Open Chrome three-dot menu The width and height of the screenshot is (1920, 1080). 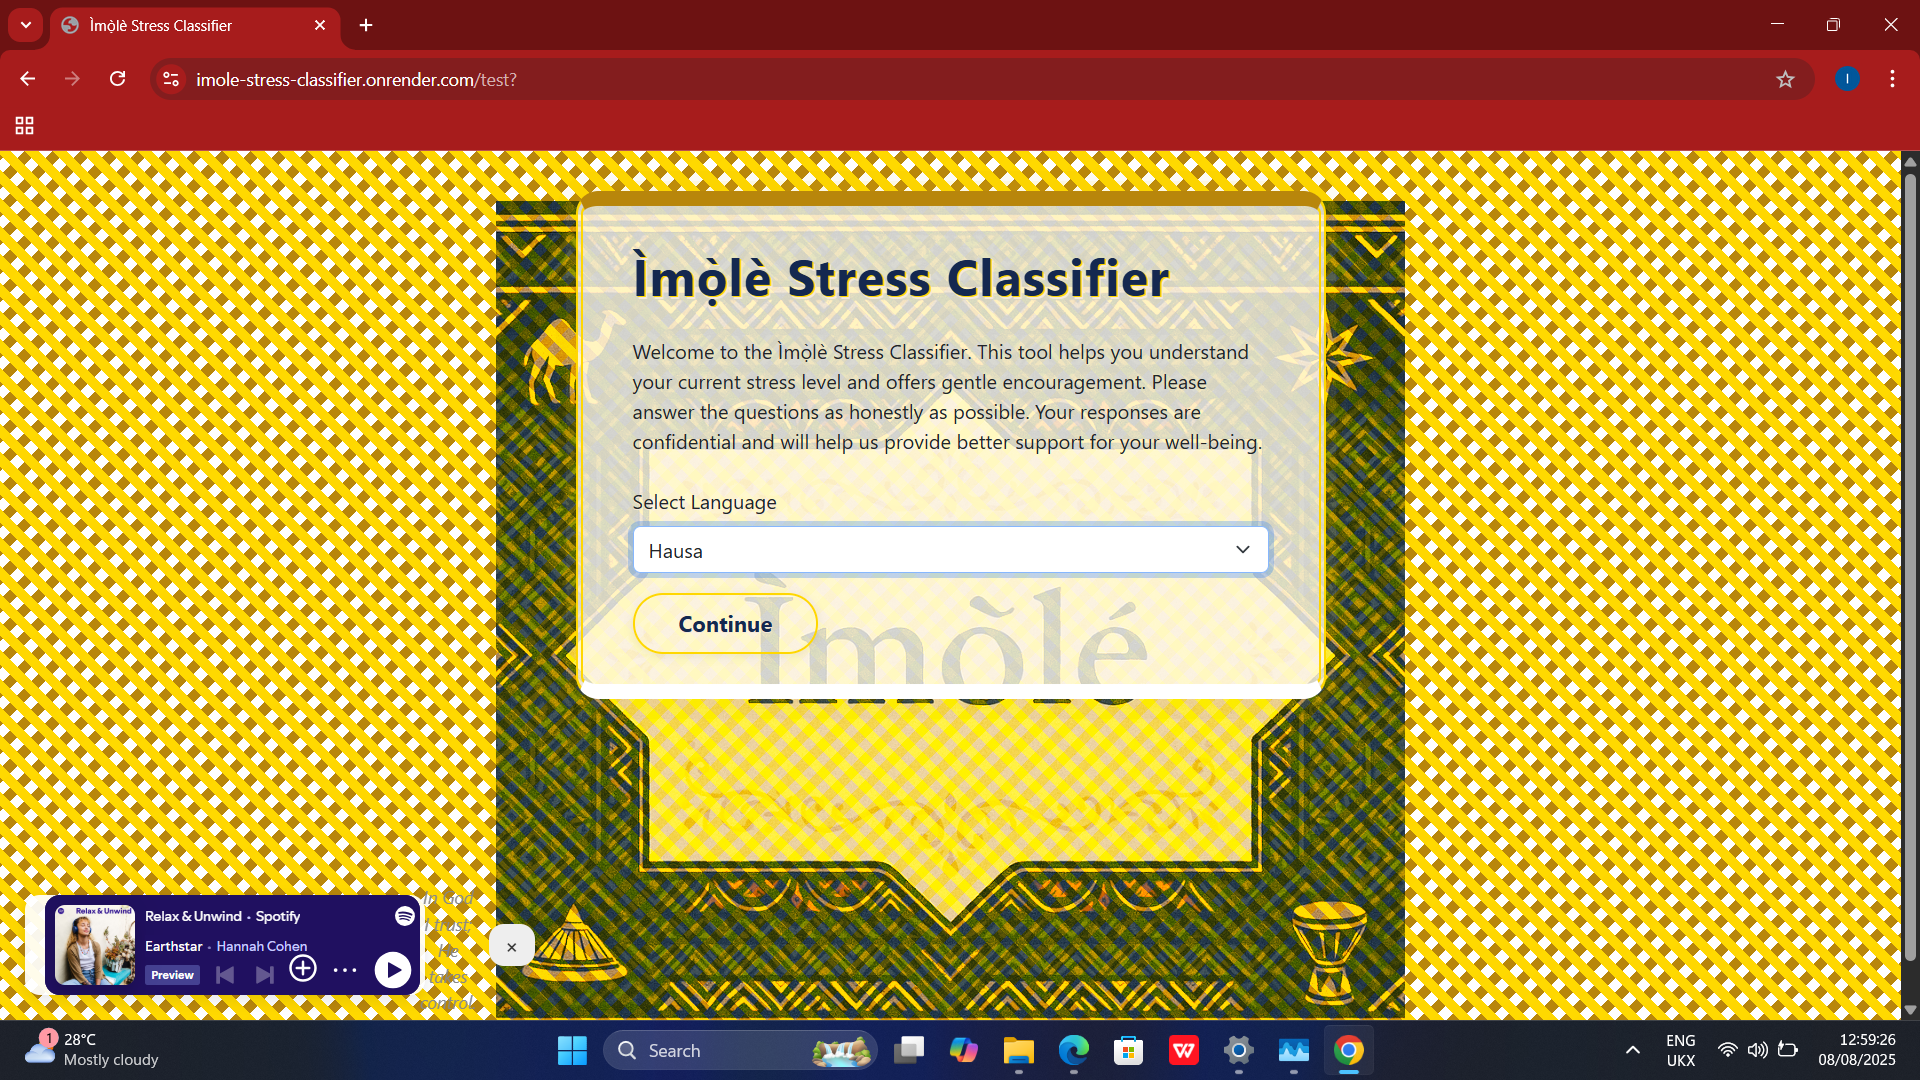click(x=1892, y=79)
